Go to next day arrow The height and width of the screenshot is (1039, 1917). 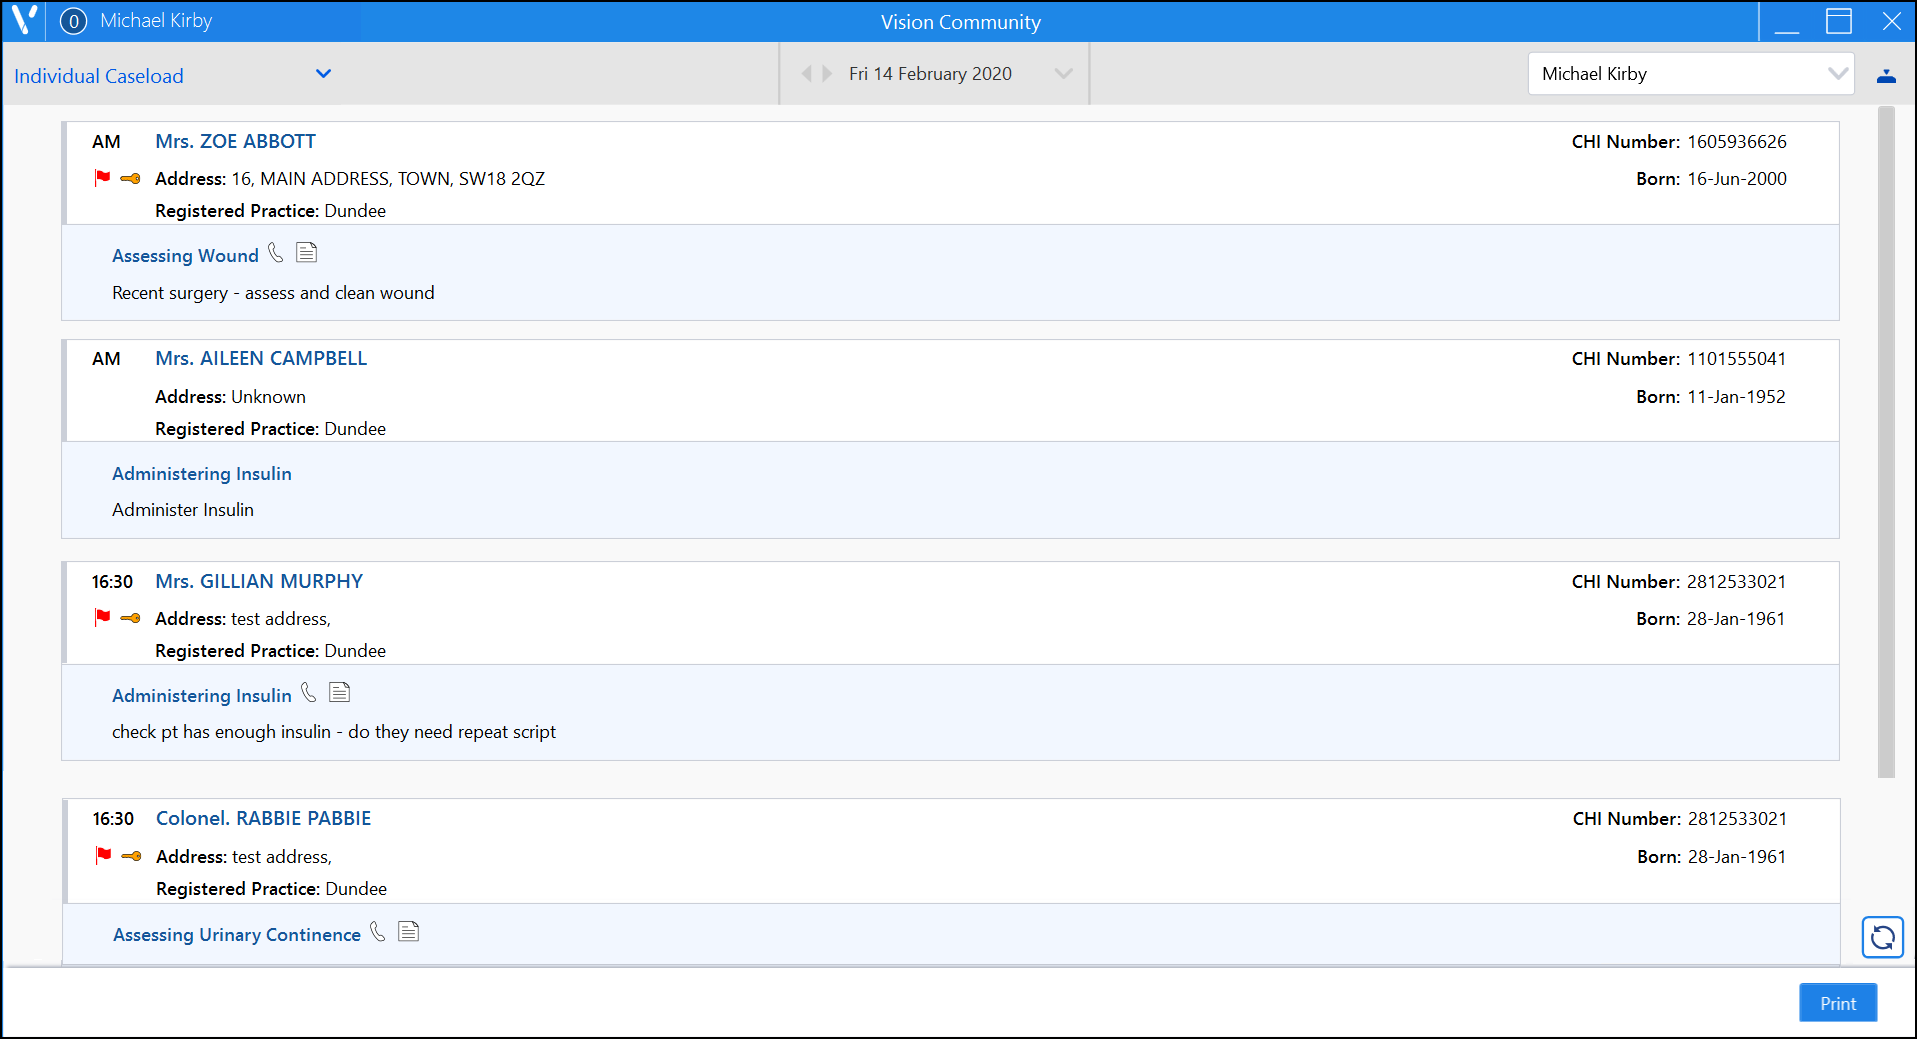coord(827,73)
